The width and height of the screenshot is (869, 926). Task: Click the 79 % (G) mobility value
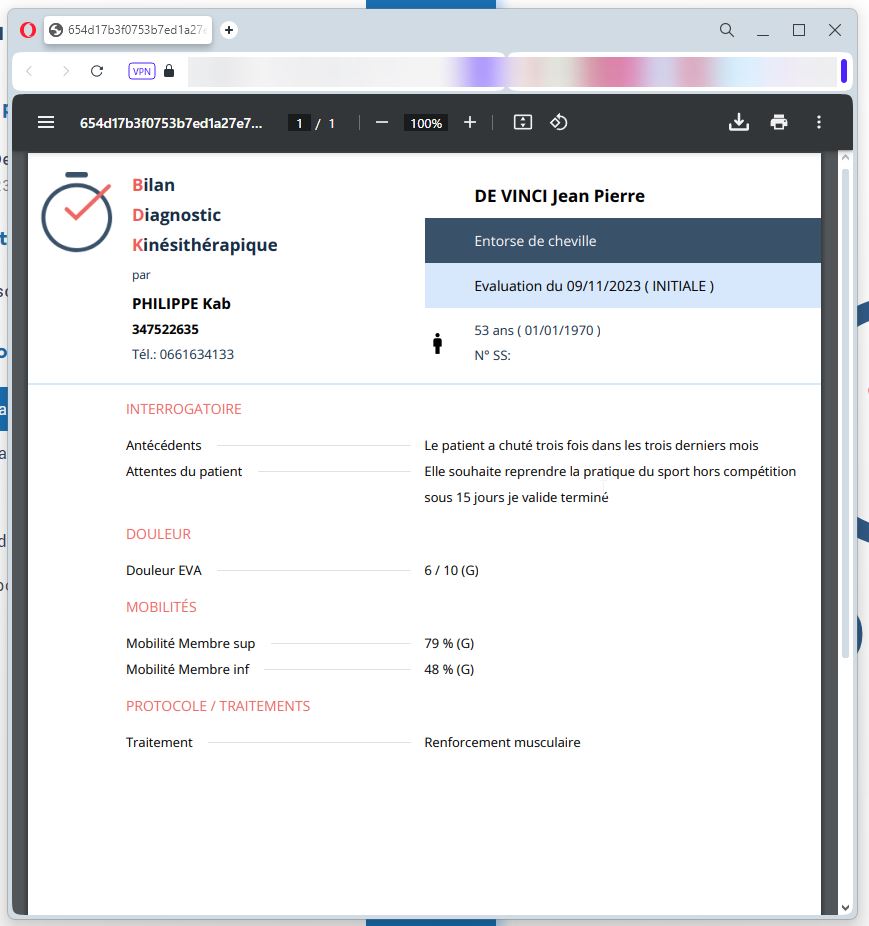click(449, 643)
